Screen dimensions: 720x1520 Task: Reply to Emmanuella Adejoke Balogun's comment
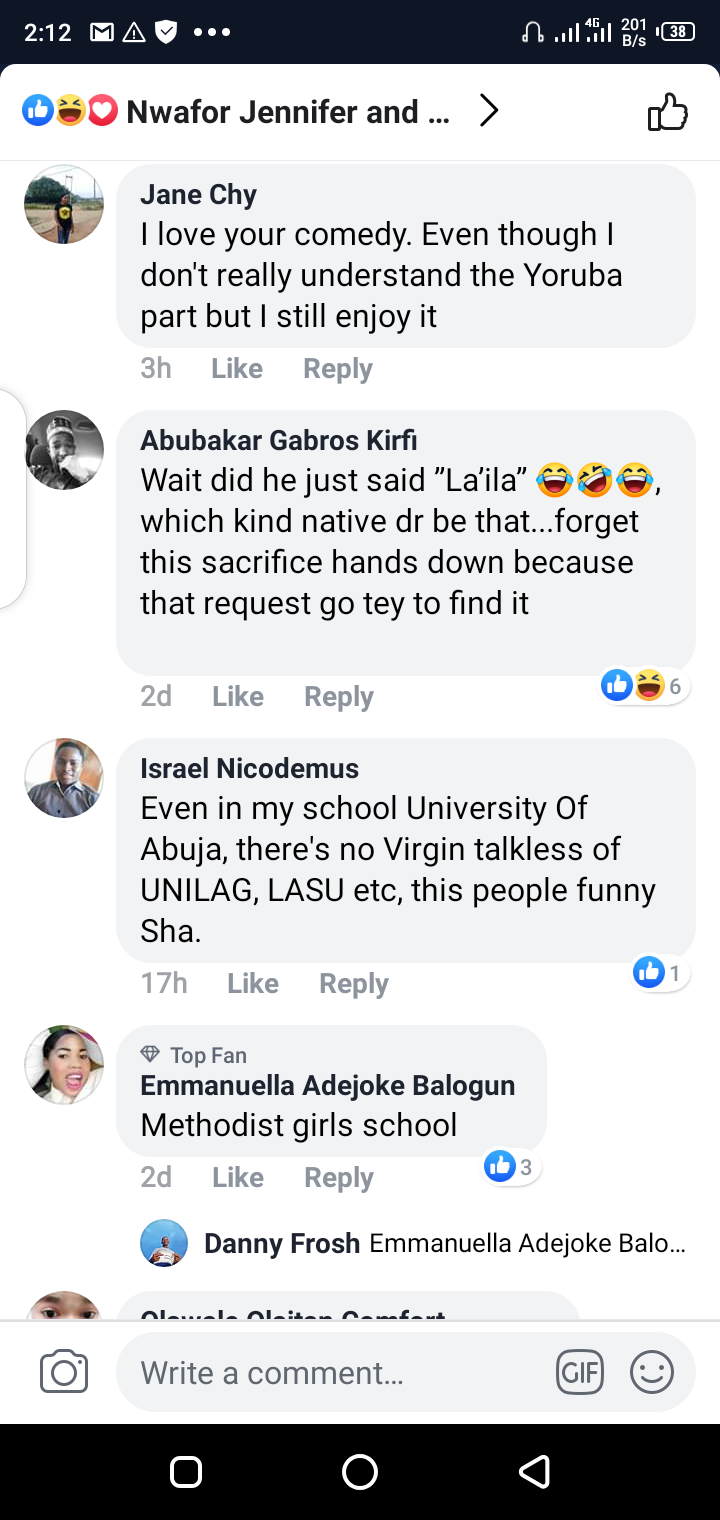(x=339, y=1178)
